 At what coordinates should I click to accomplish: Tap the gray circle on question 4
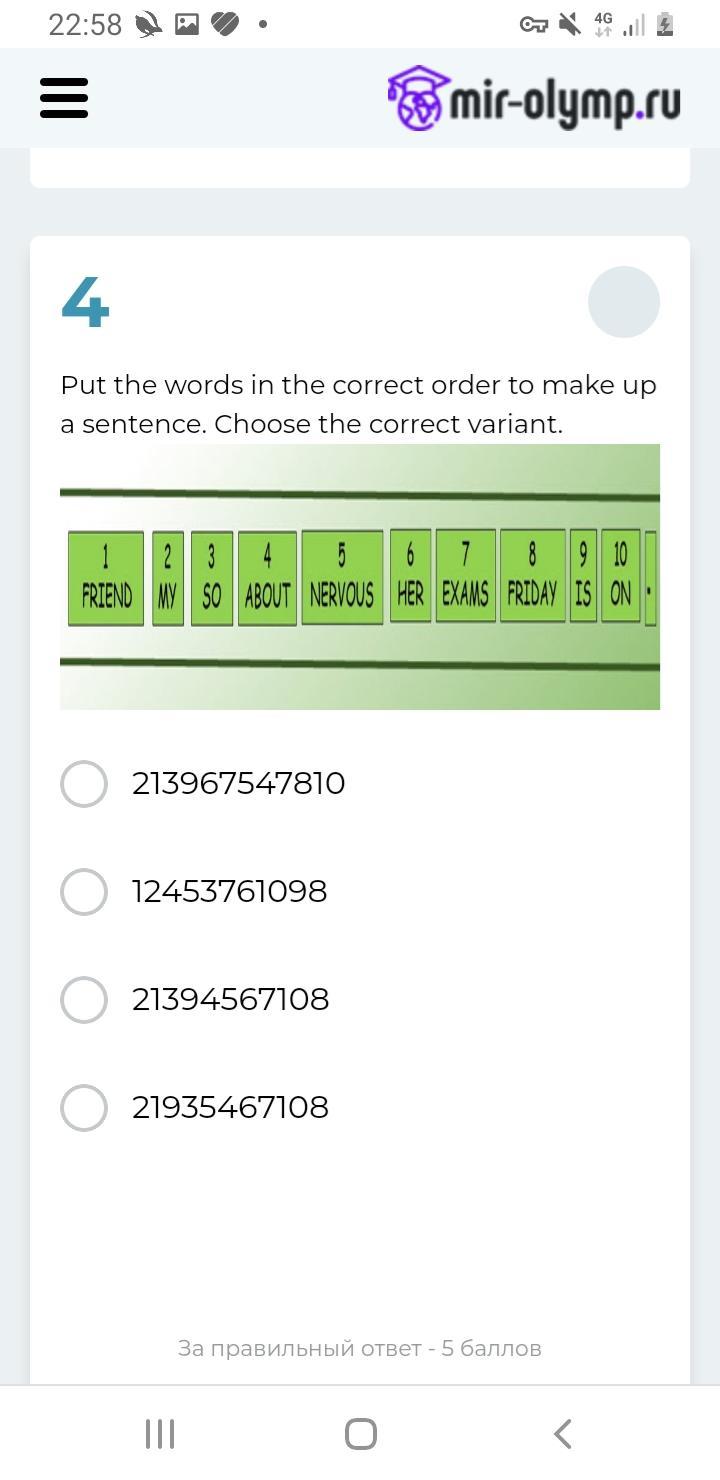[x=624, y=302]
